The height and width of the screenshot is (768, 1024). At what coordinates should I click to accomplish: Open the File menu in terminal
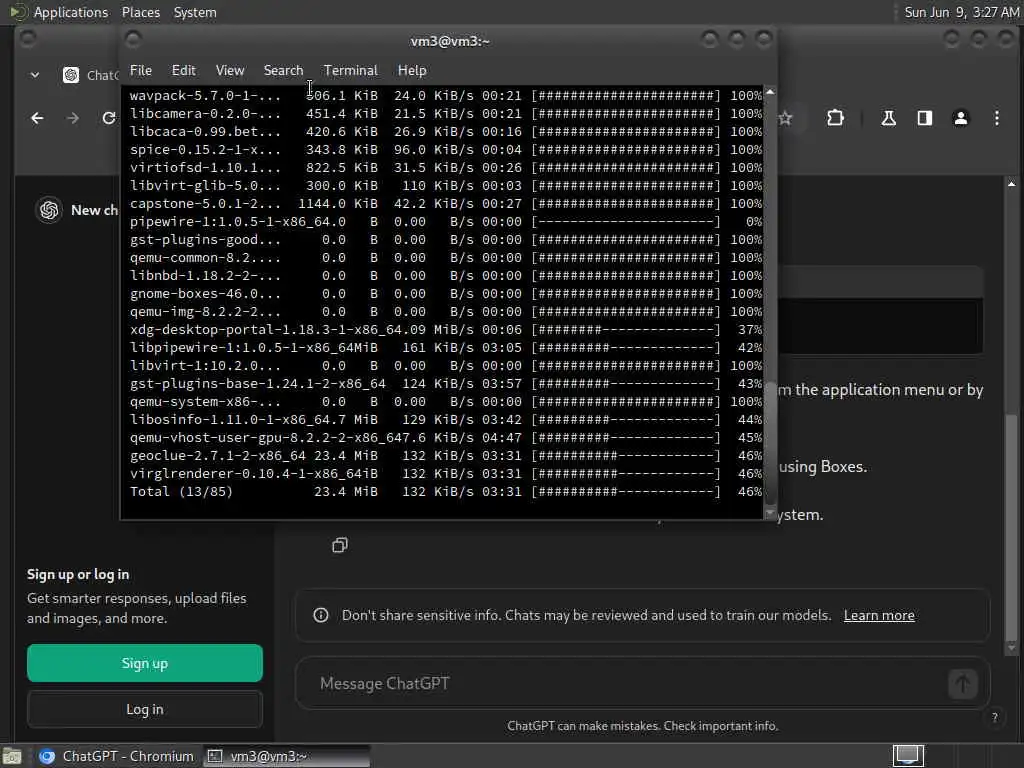[140, 70]
